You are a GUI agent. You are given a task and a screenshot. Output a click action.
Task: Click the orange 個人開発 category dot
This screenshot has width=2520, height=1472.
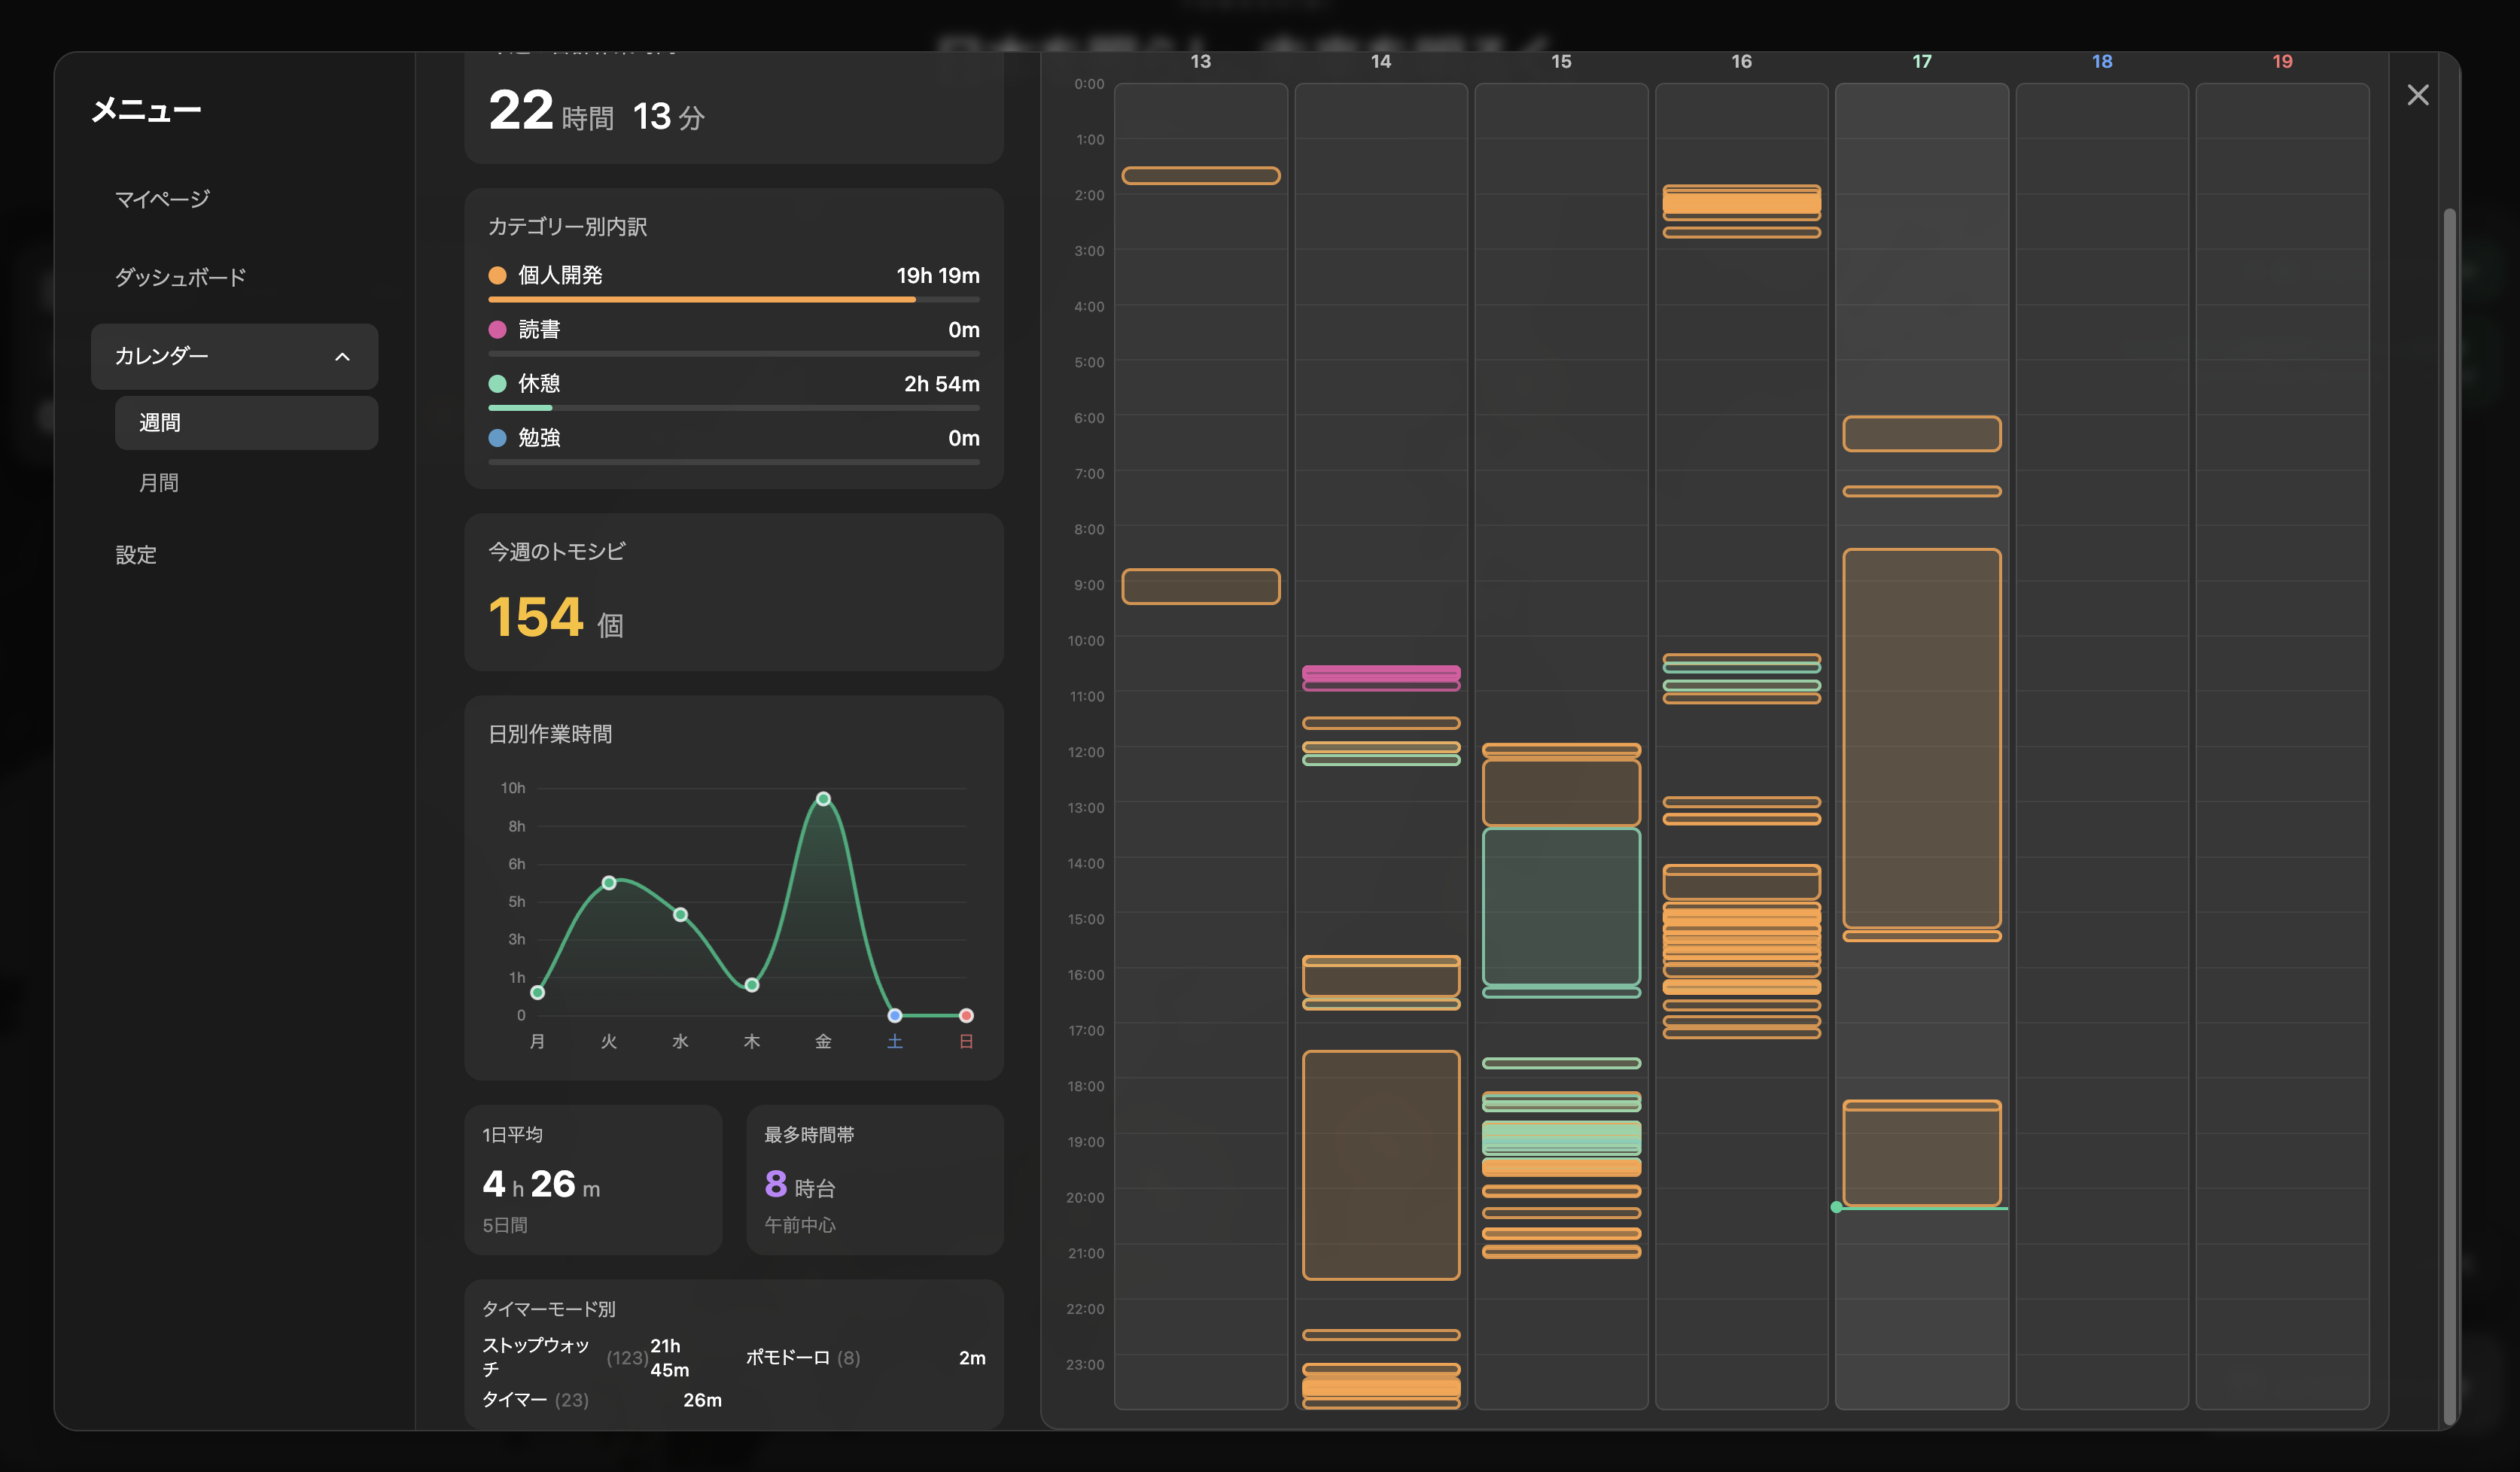coord(497,275)
